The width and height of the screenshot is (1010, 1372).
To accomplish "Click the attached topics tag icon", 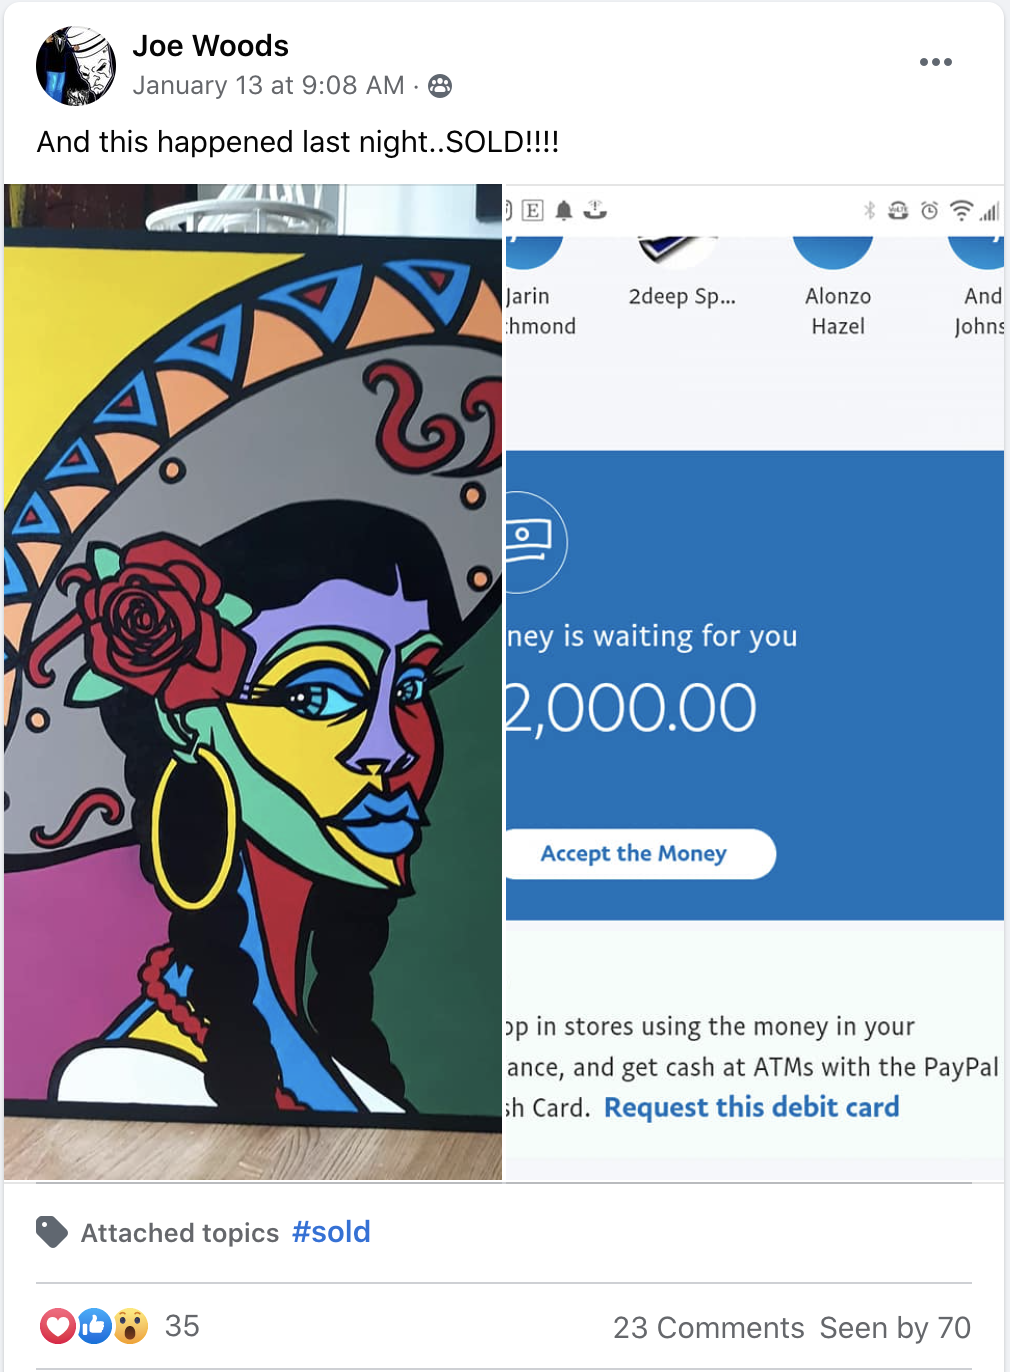I will (x=52, y=1232).
